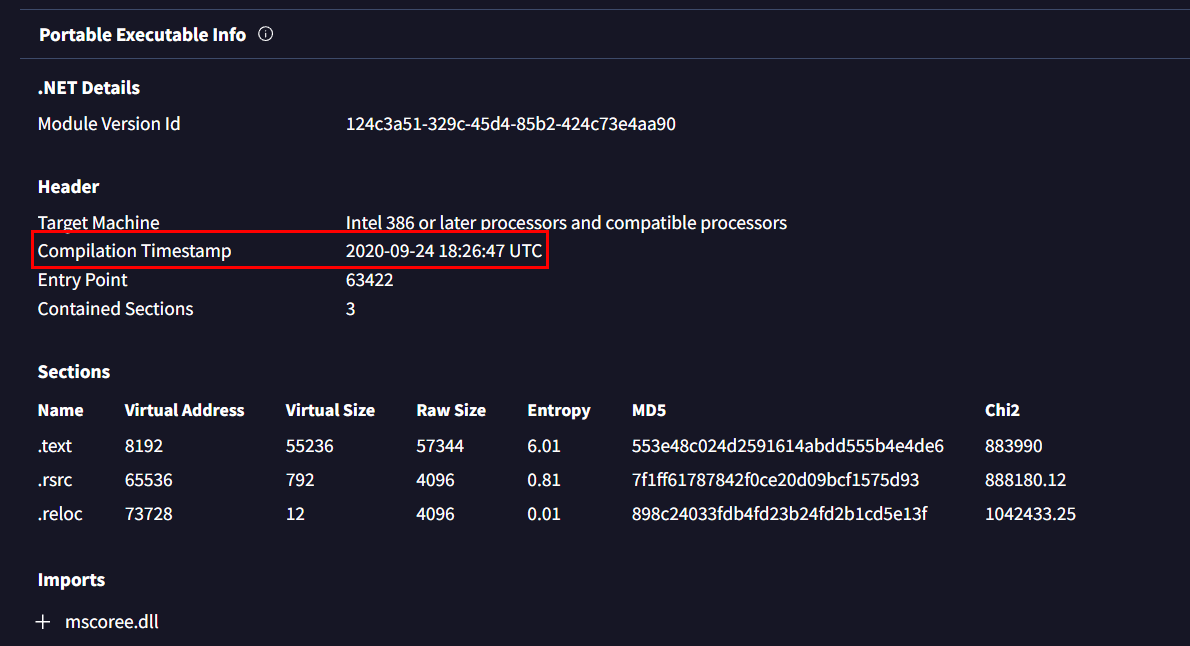The width and height of the screenshot is (1190, 646).
Task: Select the MD5 hash of .reloc section
Action: click(779, 514)
